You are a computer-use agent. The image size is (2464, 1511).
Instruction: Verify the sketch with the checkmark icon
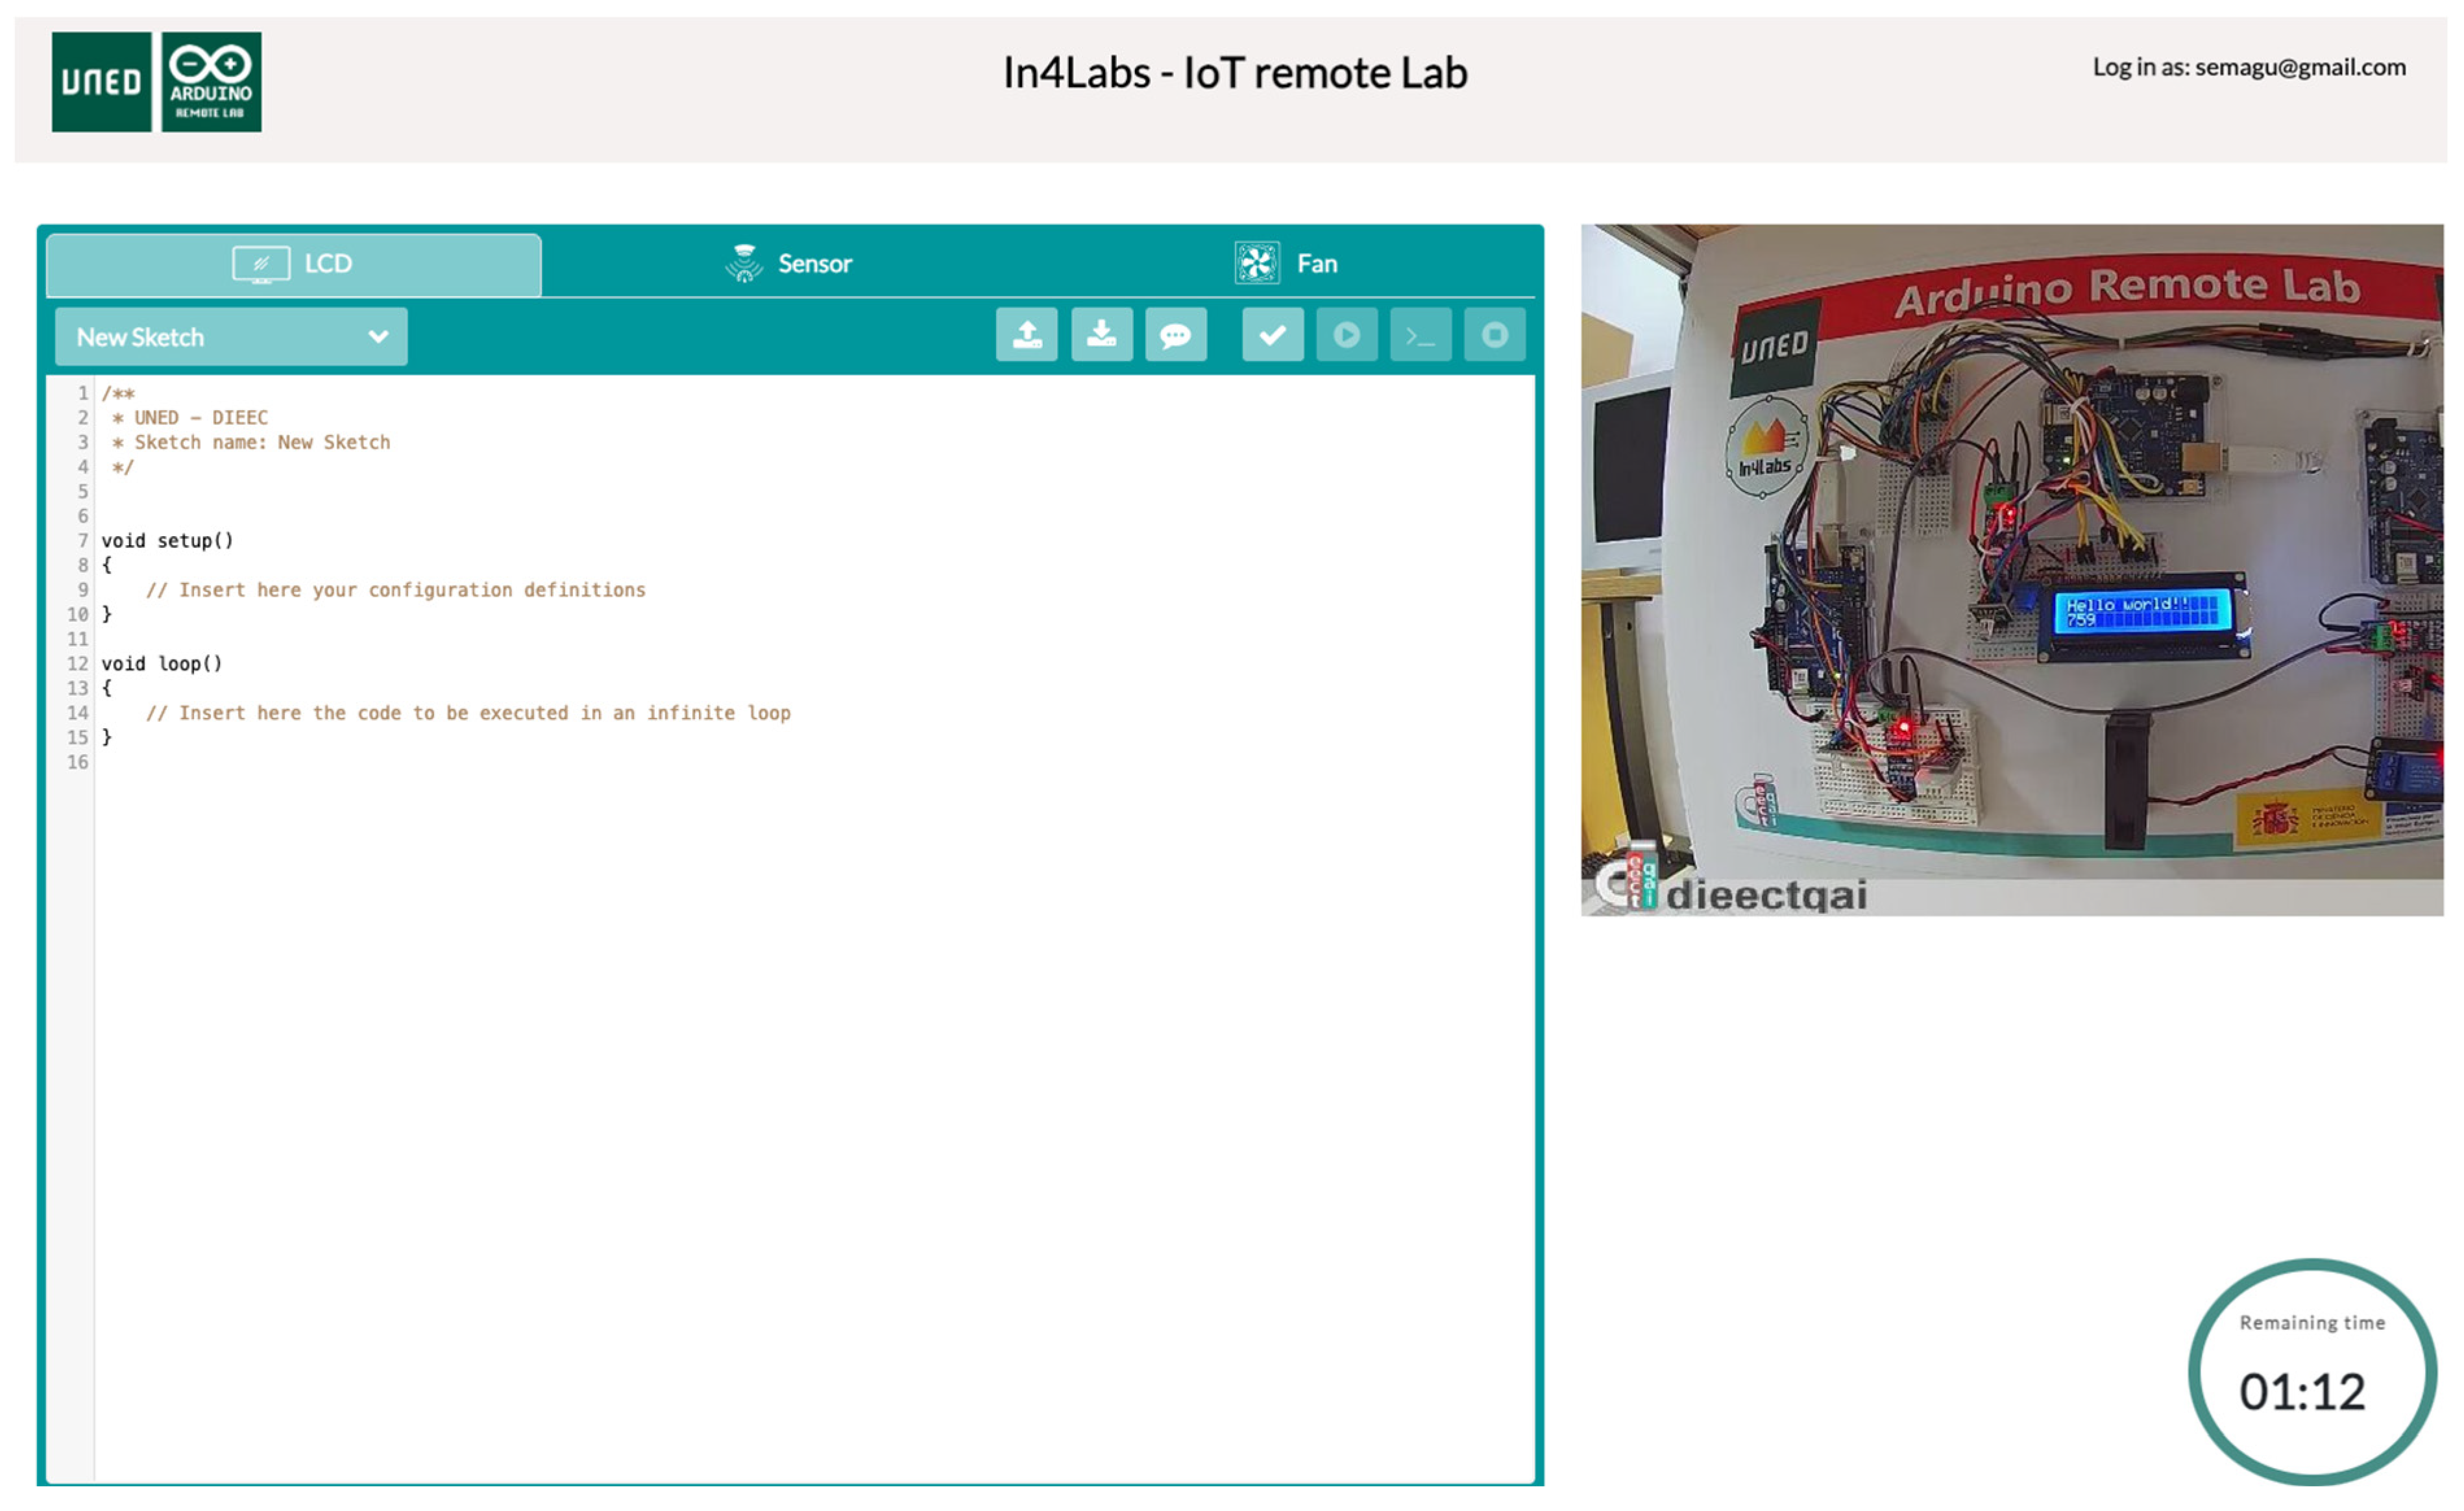click(x=1272, y=334)
